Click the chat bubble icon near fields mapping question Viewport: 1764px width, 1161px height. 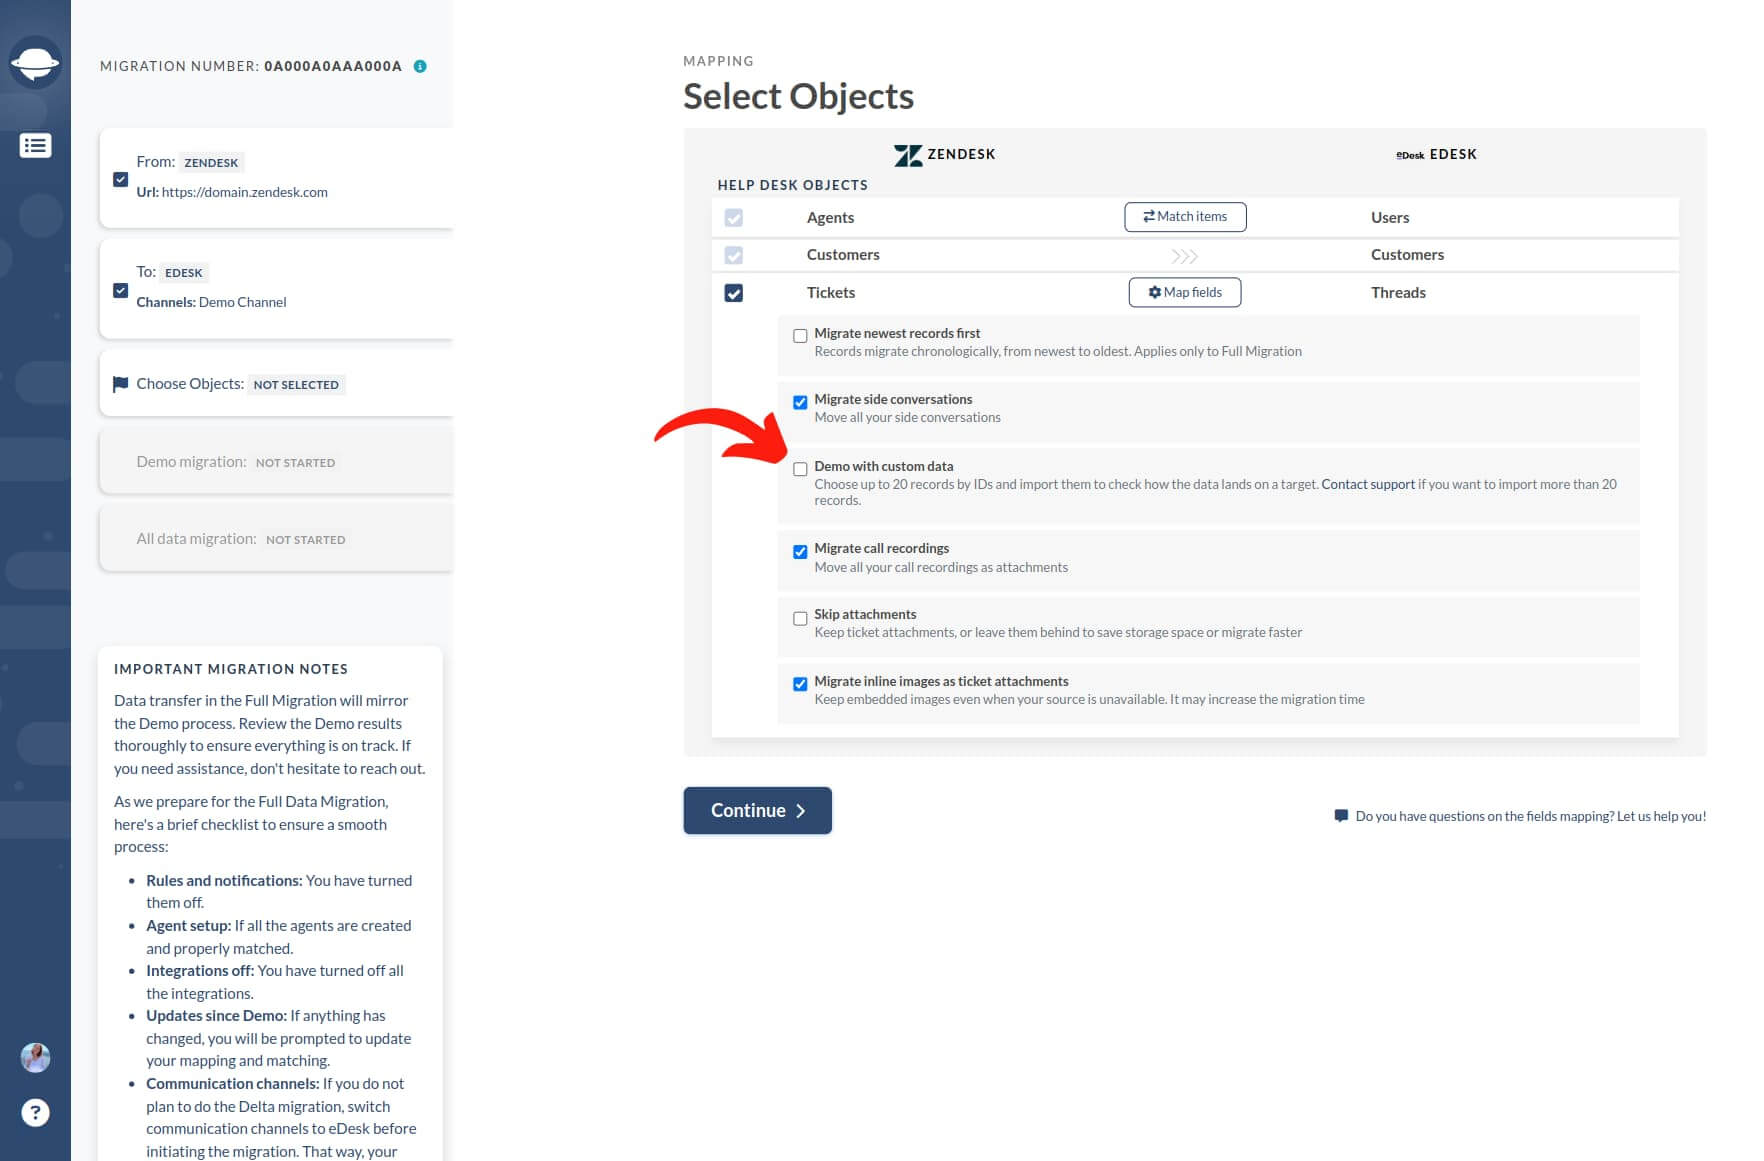[1341, 816]
